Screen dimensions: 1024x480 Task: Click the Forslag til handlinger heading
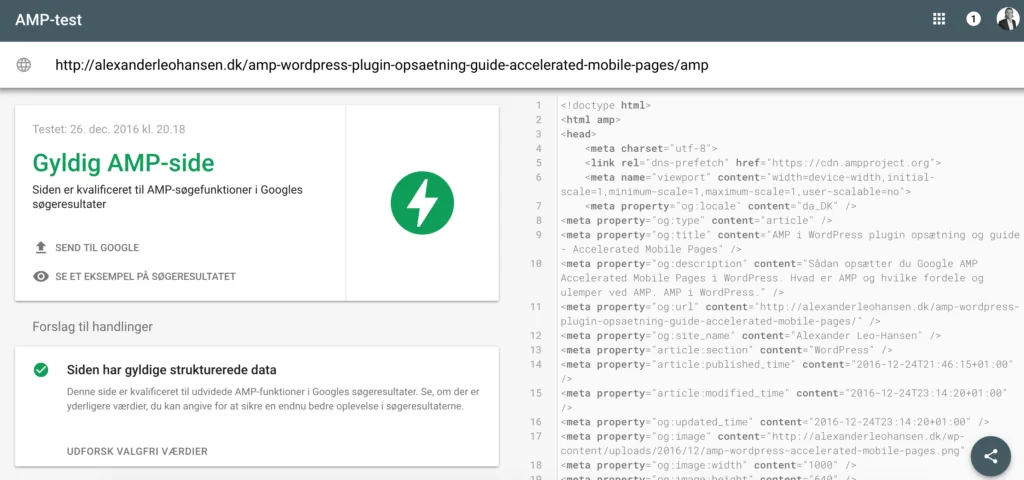click(x=93, y=326)
